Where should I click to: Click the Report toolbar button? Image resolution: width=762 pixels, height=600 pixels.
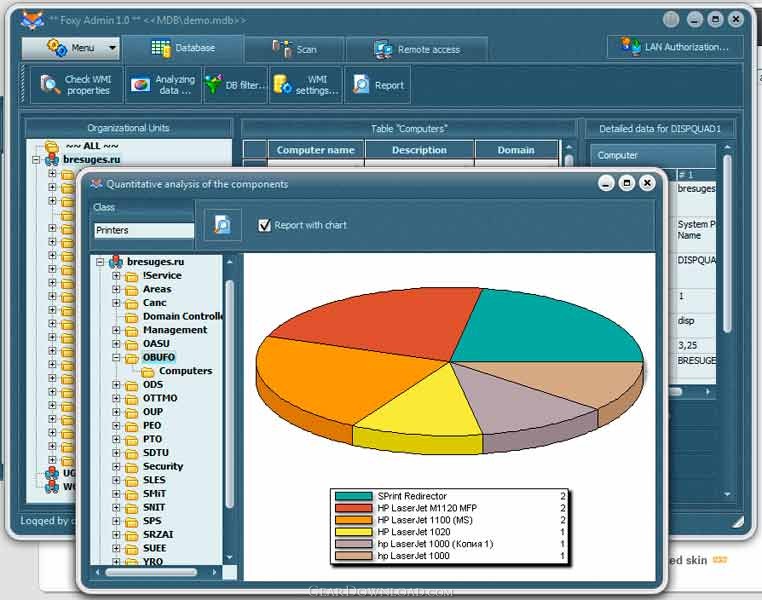[x=378, y=85]
